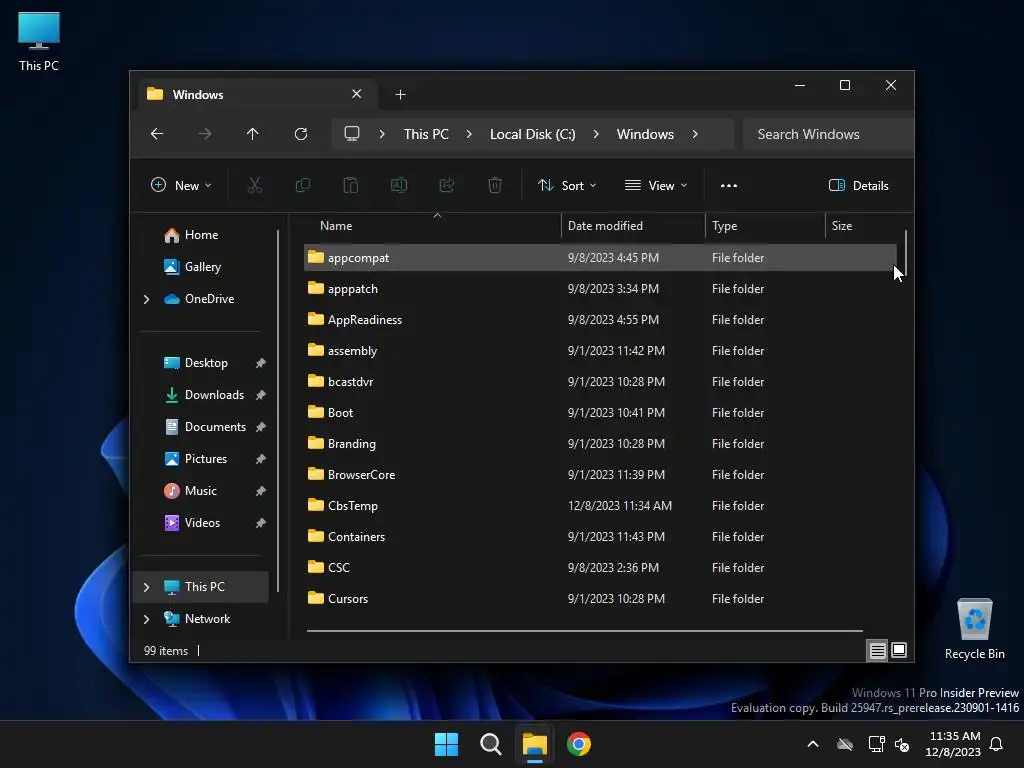Open pinned Pictures folder

pos(206,458)
